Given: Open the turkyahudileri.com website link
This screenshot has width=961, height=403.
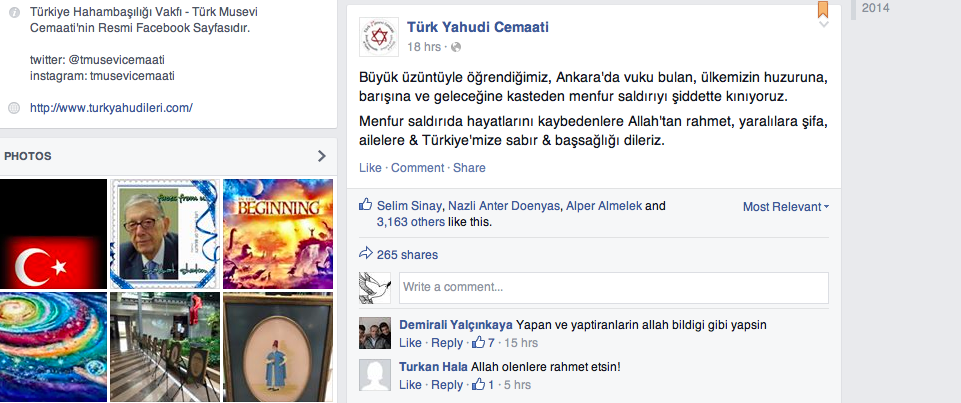Looking at the screenshot, I should tap(111, 108).
